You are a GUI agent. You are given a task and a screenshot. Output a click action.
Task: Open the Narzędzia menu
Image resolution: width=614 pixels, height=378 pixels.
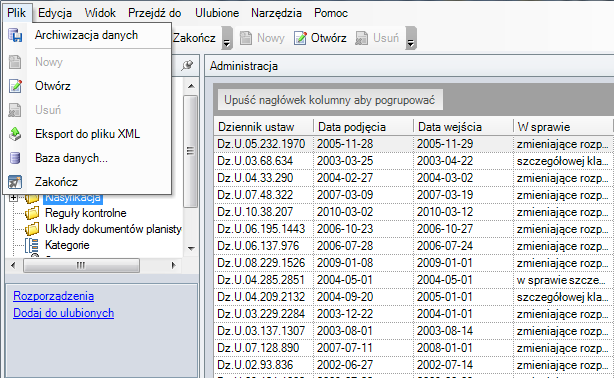click(276, 13)
